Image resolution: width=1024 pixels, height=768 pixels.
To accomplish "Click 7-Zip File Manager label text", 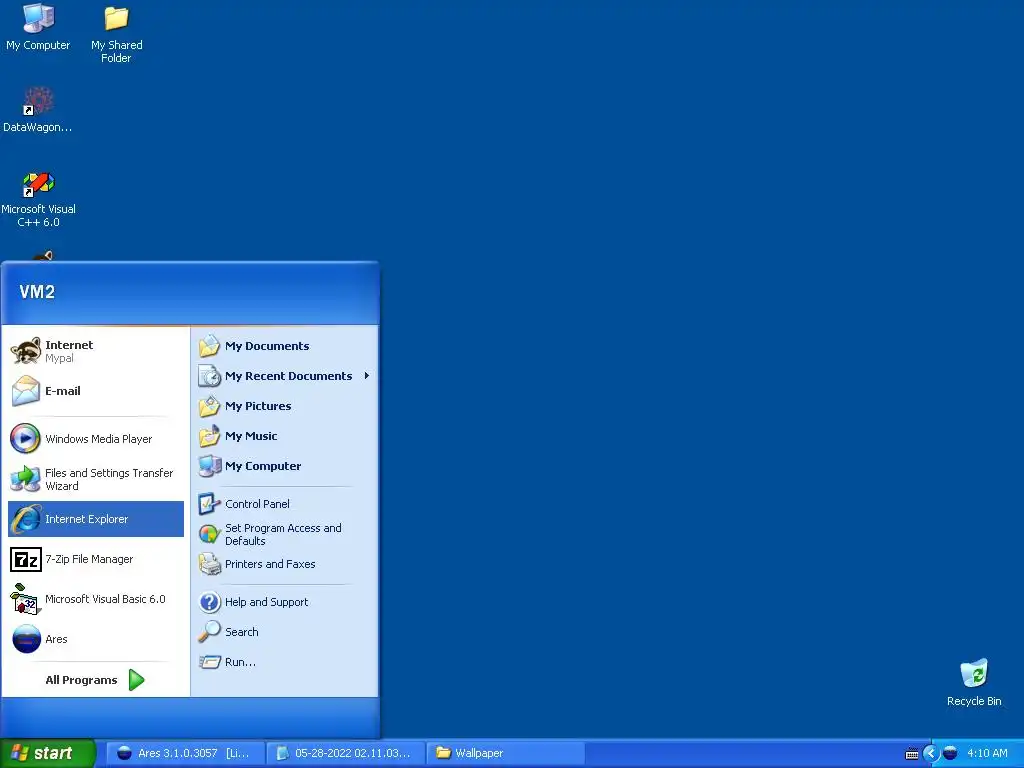I will pos(89,559).
